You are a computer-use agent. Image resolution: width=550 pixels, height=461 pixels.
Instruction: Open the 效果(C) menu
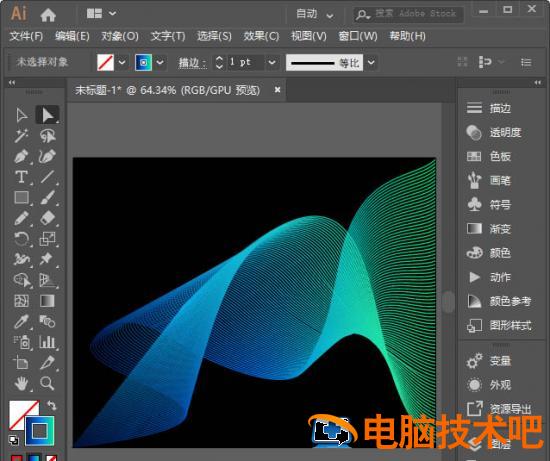[261, 36]
